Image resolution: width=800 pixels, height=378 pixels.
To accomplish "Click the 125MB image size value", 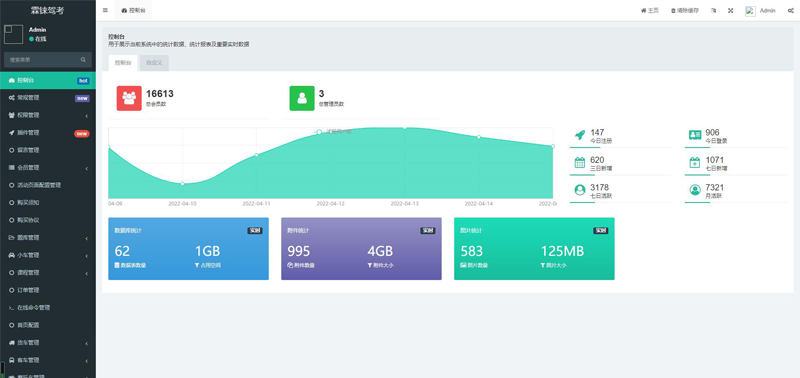I will click(x=562, y=251).
